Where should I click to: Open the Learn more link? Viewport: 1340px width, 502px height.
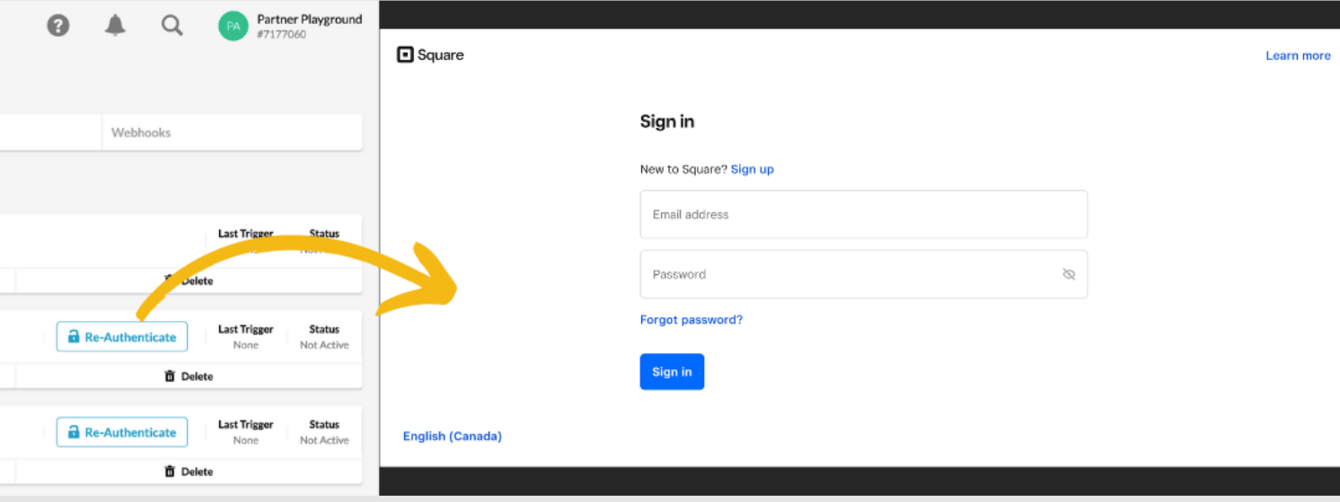pyautogui.click(x=1298, y=56)
